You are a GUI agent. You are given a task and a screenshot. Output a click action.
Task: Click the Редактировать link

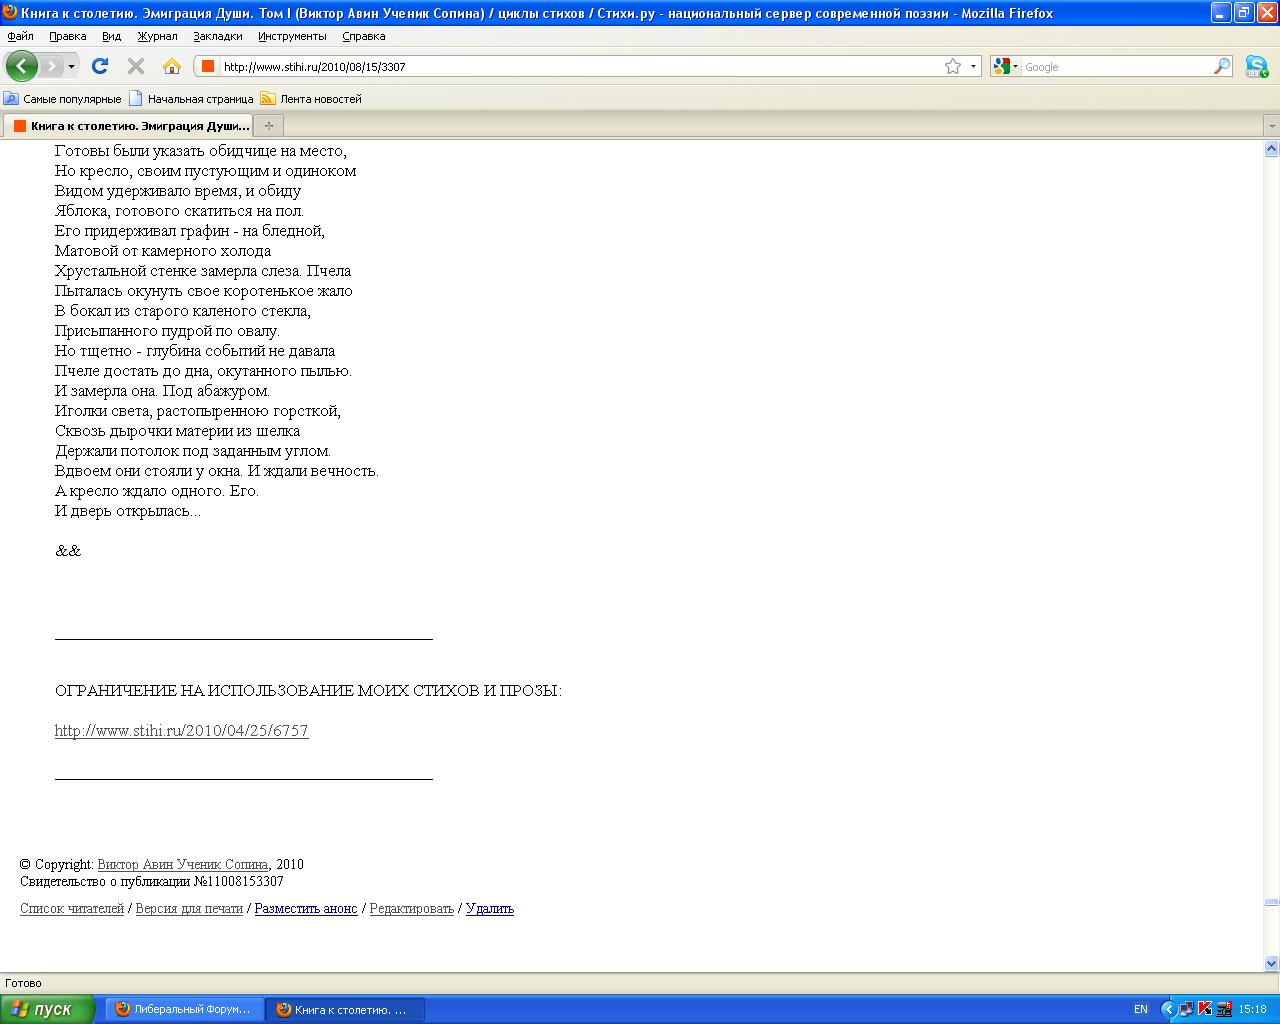coord(412,909)
